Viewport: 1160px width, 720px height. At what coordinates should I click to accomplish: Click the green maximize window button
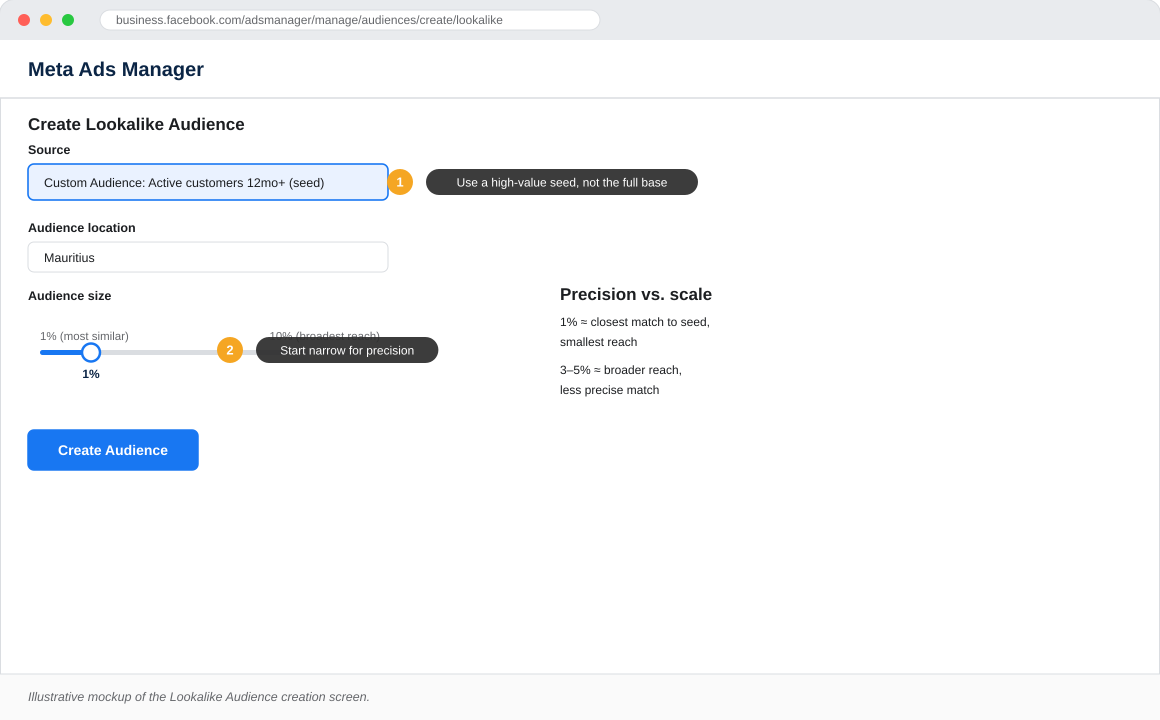click(68, 20)
